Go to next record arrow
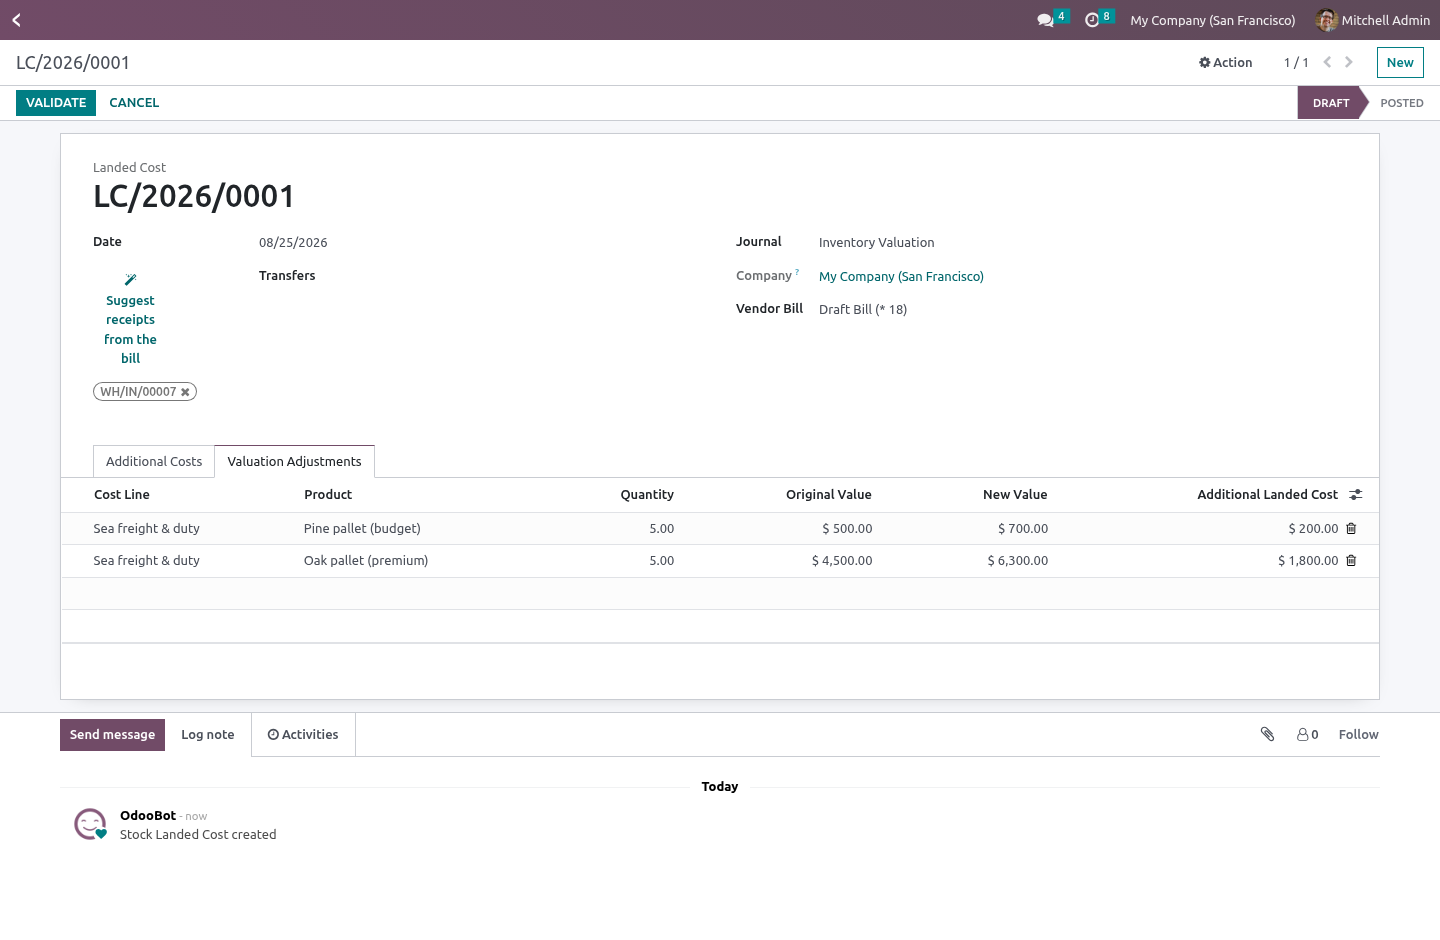1440x940 pixels. (1349, 62)
